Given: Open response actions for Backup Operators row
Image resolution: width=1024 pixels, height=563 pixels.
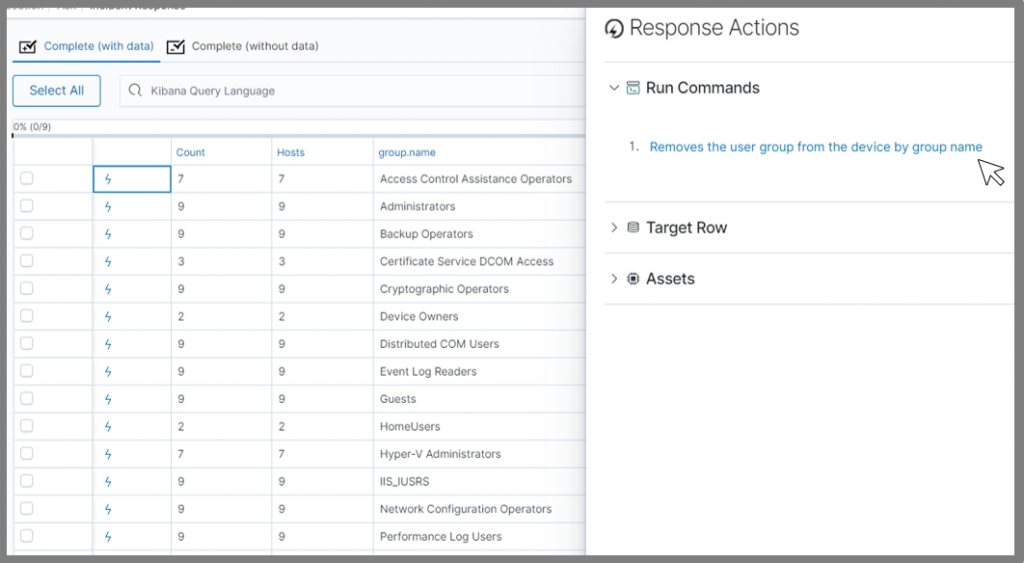Looking at the screenshot, I should [x=108, y=234].
